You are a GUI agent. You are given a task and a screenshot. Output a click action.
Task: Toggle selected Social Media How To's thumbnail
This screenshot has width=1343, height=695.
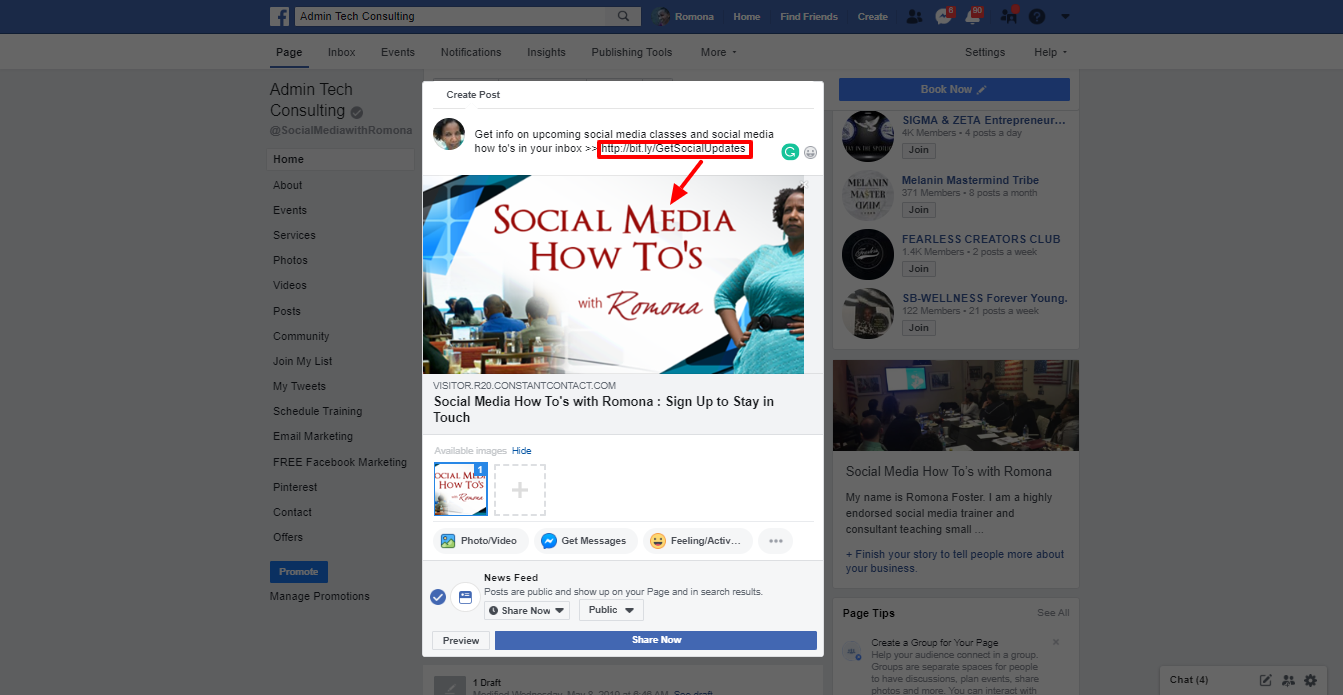point(461,489)
